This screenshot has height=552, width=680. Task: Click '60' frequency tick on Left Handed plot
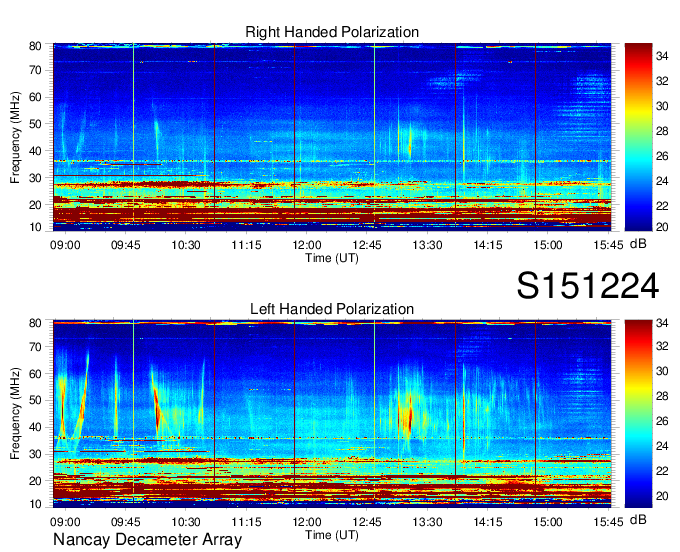pos(35,374)
